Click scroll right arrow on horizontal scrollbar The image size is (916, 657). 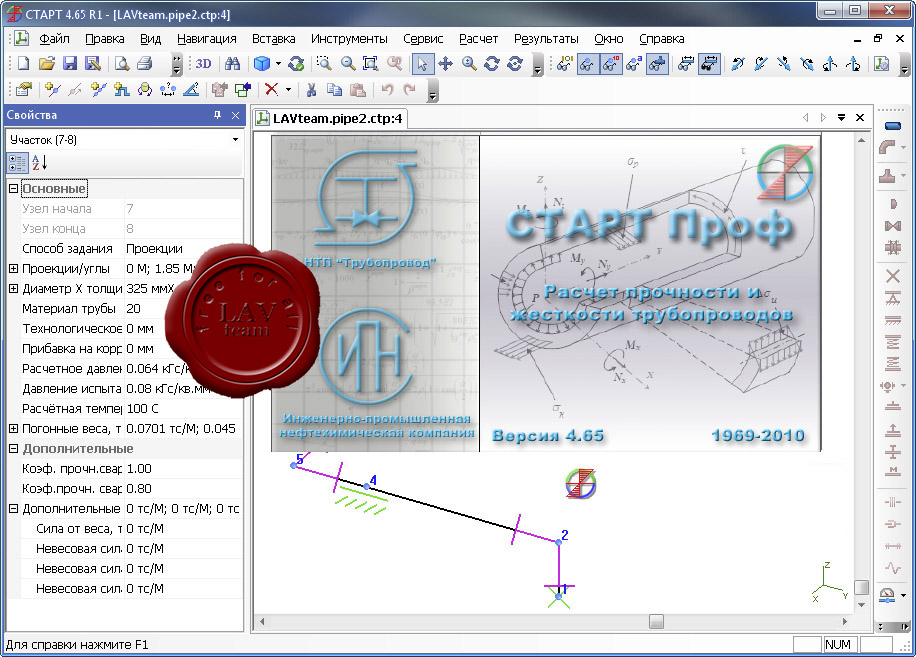coord(845,621)
